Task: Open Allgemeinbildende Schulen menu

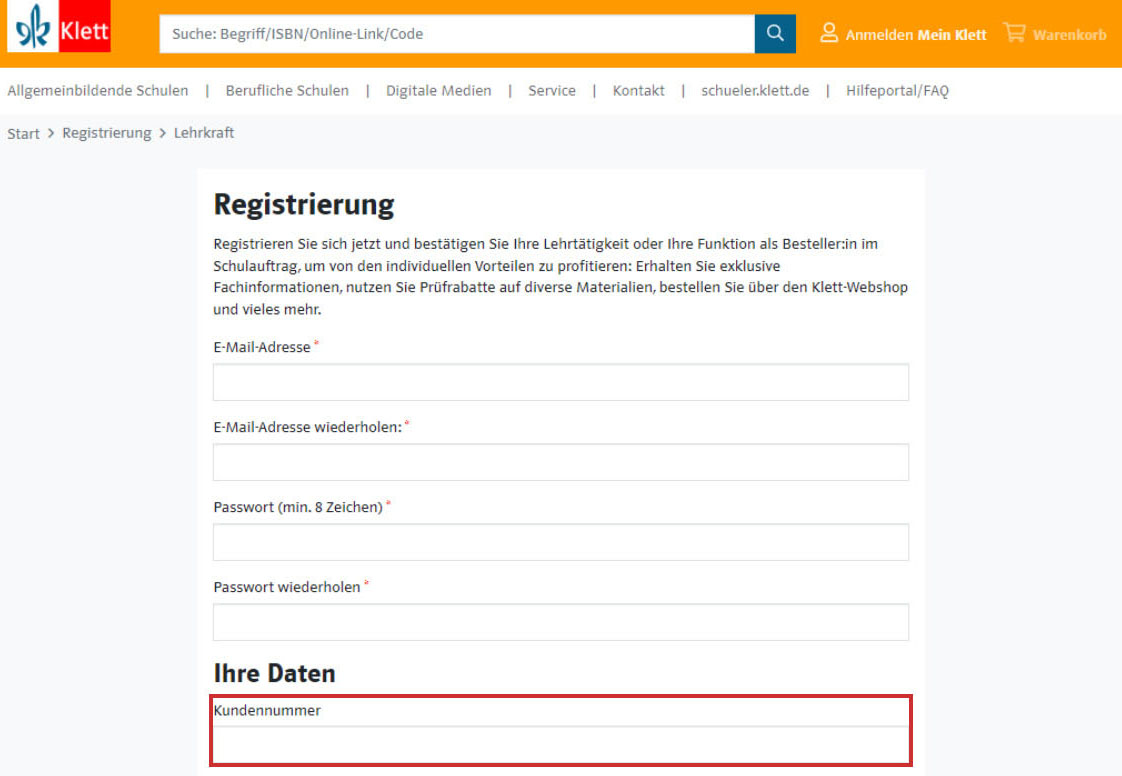Action: point(98,91)
